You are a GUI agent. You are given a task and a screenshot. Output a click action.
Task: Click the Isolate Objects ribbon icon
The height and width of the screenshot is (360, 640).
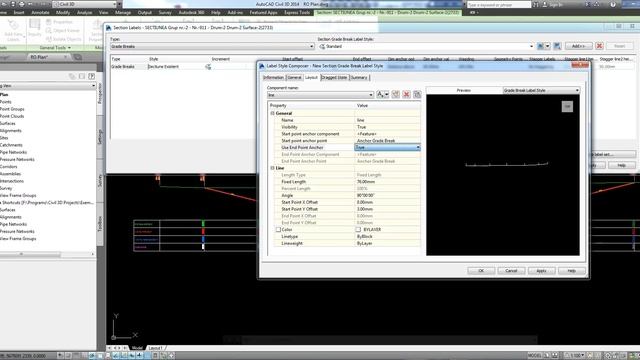63,39
